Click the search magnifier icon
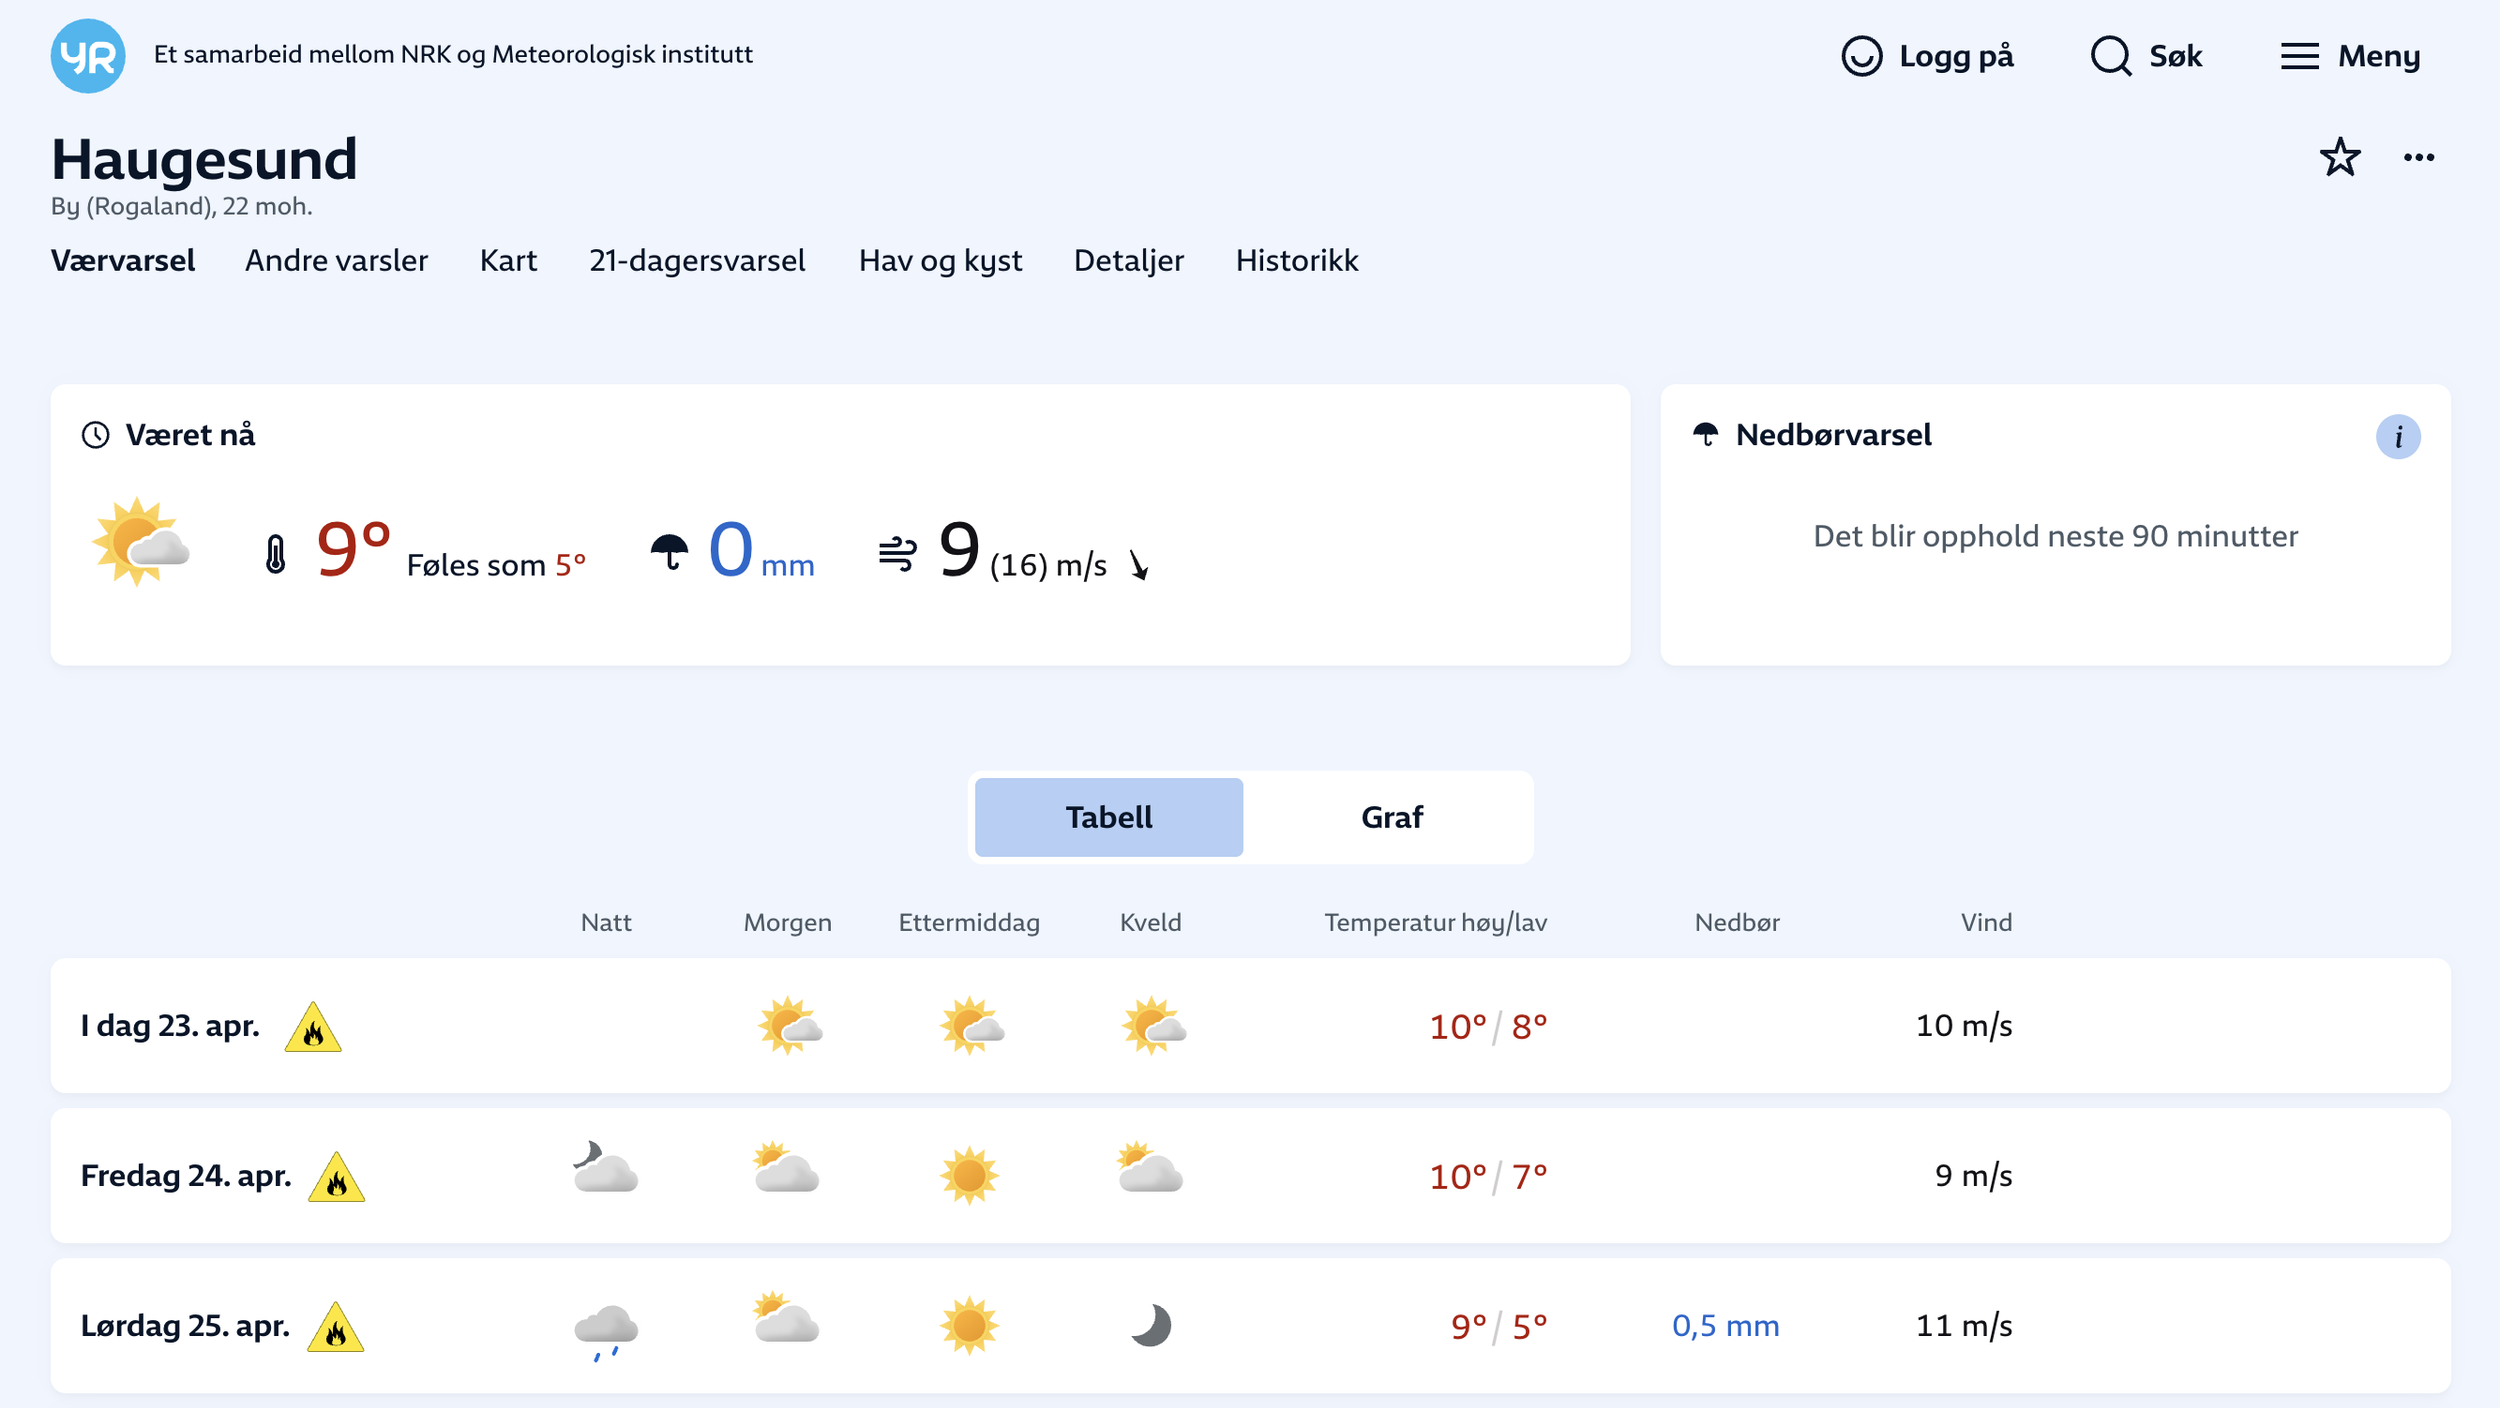The height and width of the screenshot is (1408, 2500). point(2110,56)
